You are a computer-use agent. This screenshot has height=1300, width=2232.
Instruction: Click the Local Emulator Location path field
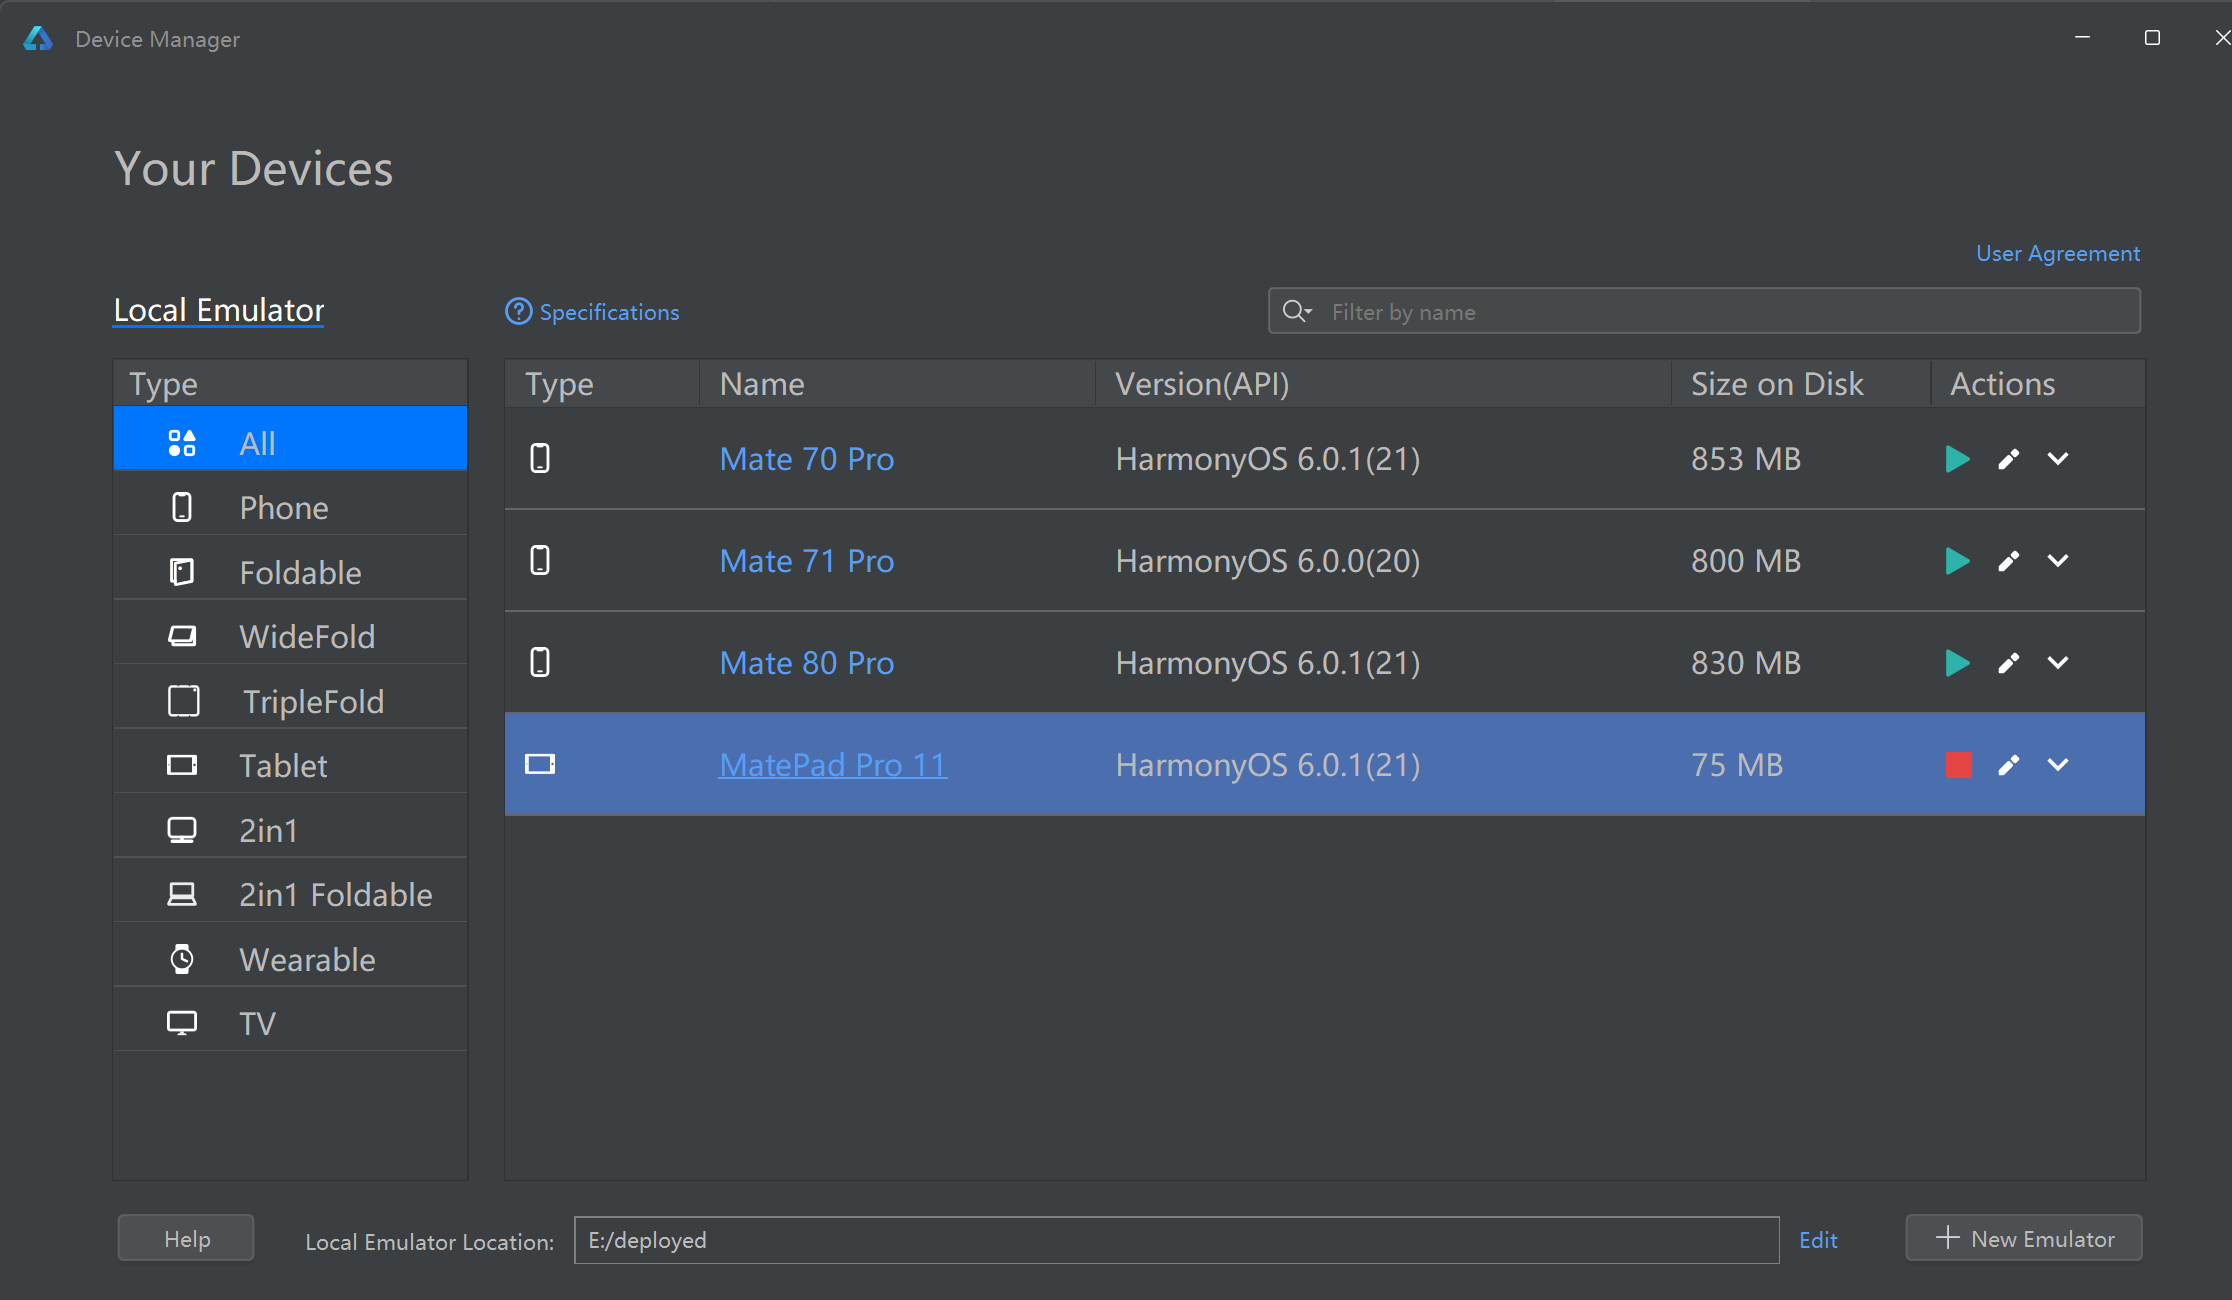pyautogui.click(x=1176, y=1240)
